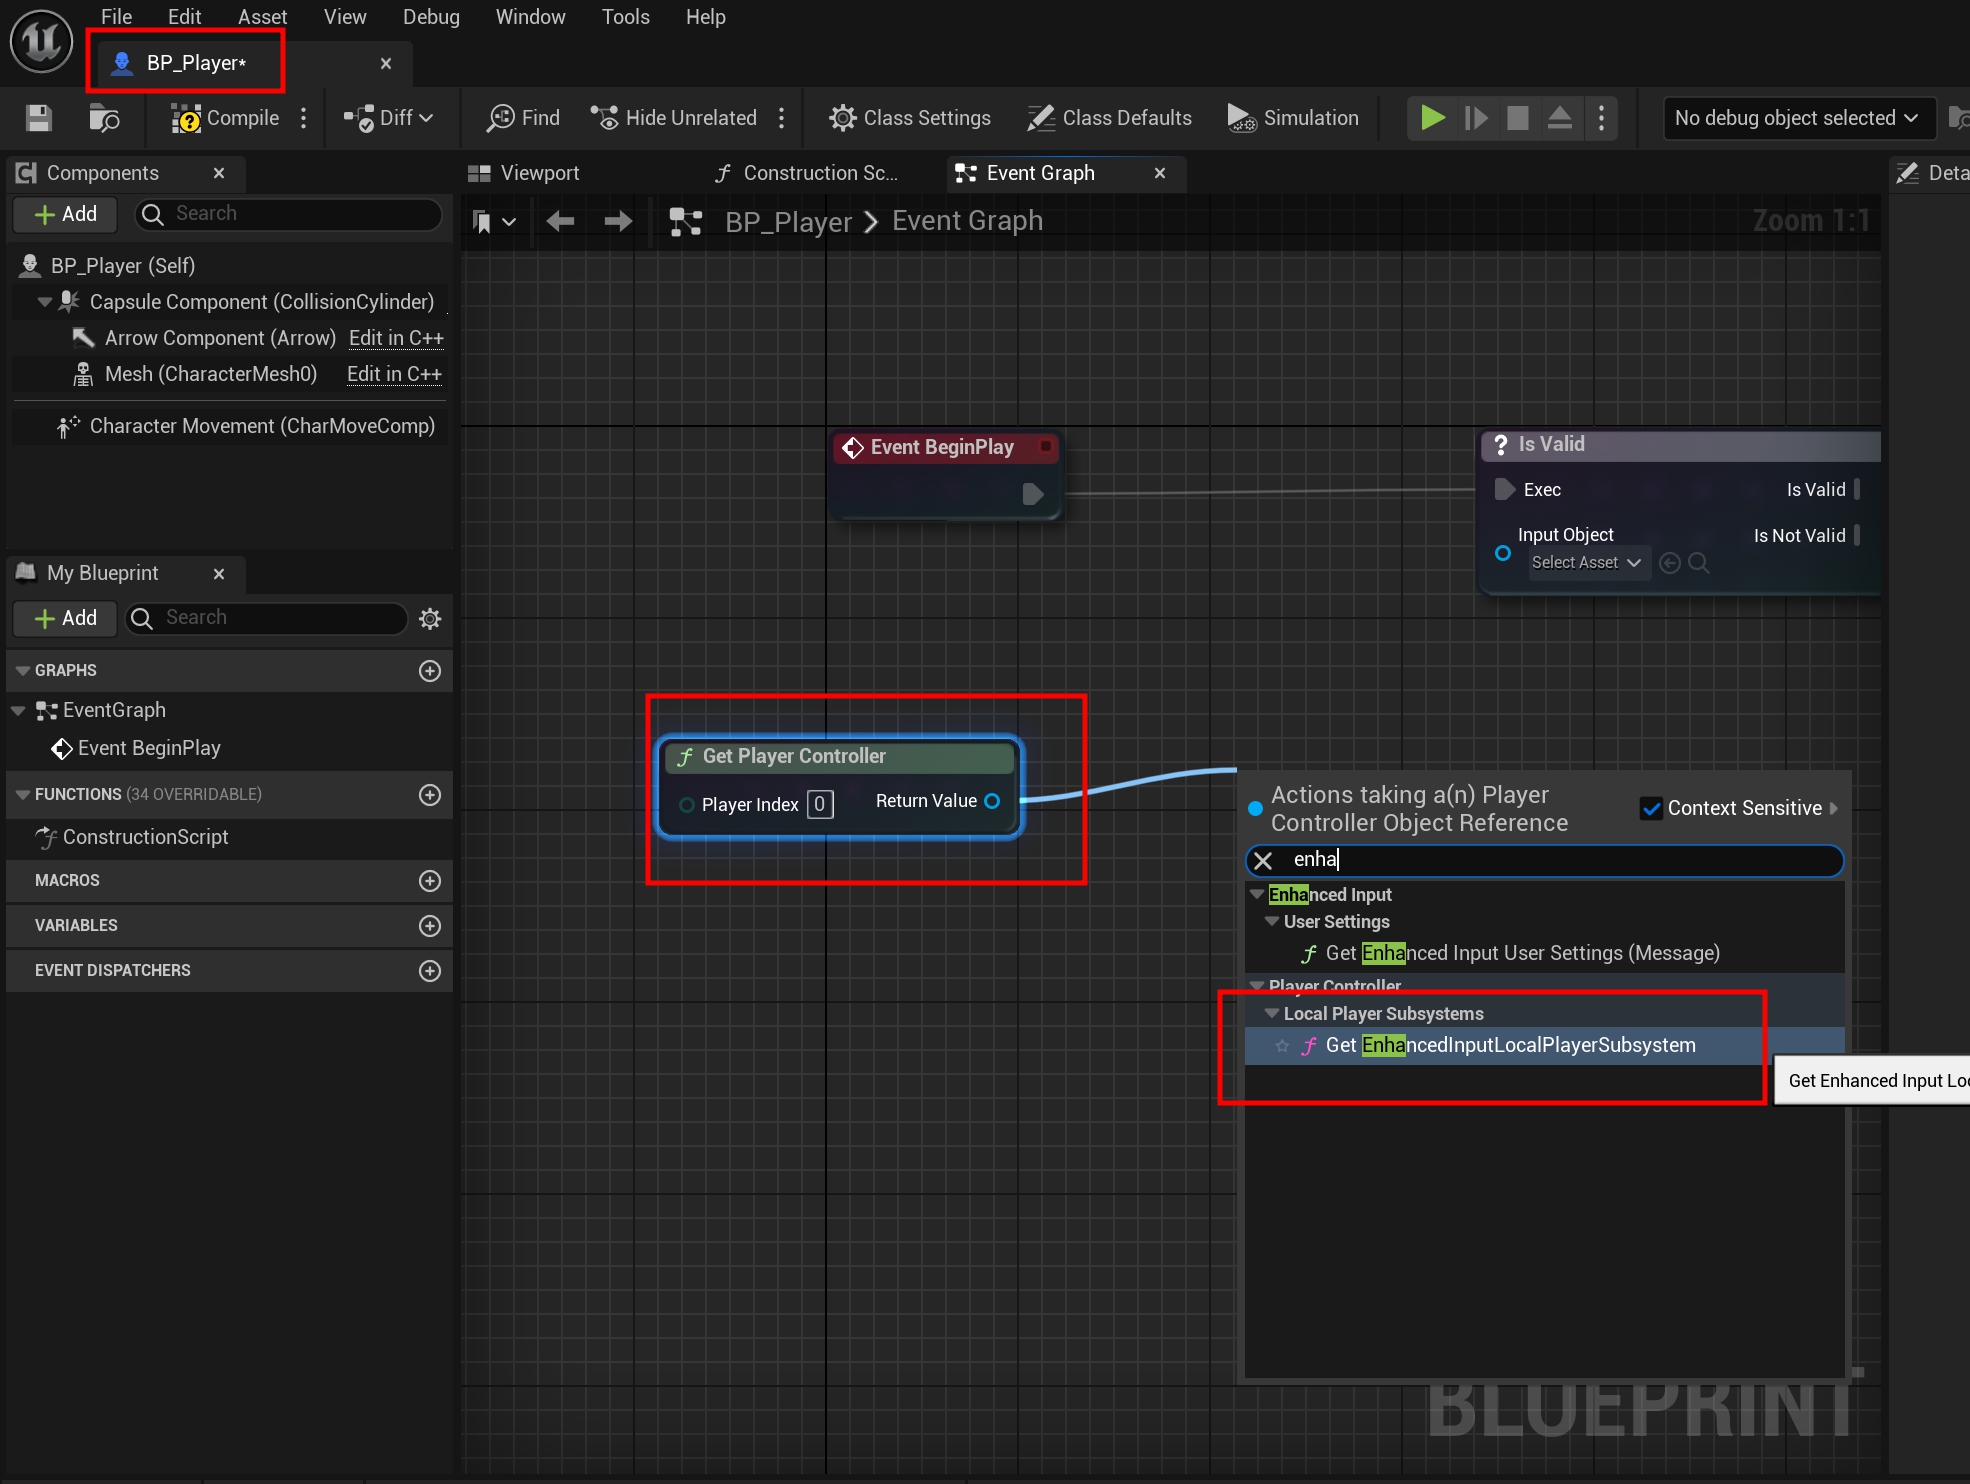Click the My Blueprint settings gear

pos(430,619)
